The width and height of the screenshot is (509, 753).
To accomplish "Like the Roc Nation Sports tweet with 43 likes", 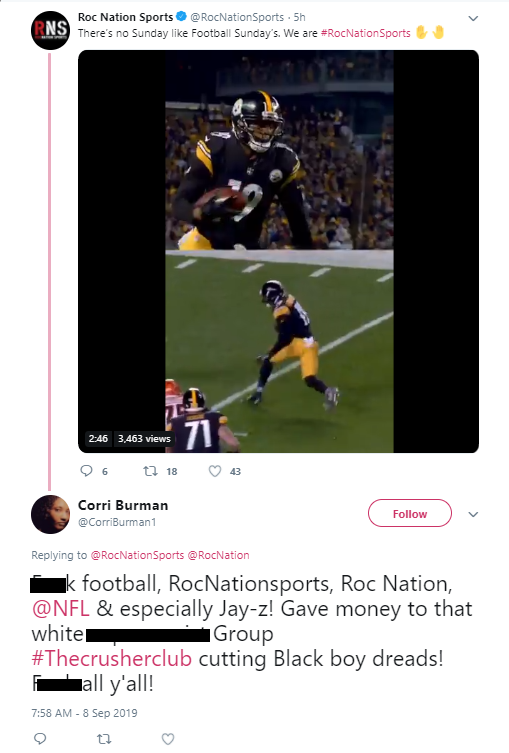I will (x=215, y=471).
